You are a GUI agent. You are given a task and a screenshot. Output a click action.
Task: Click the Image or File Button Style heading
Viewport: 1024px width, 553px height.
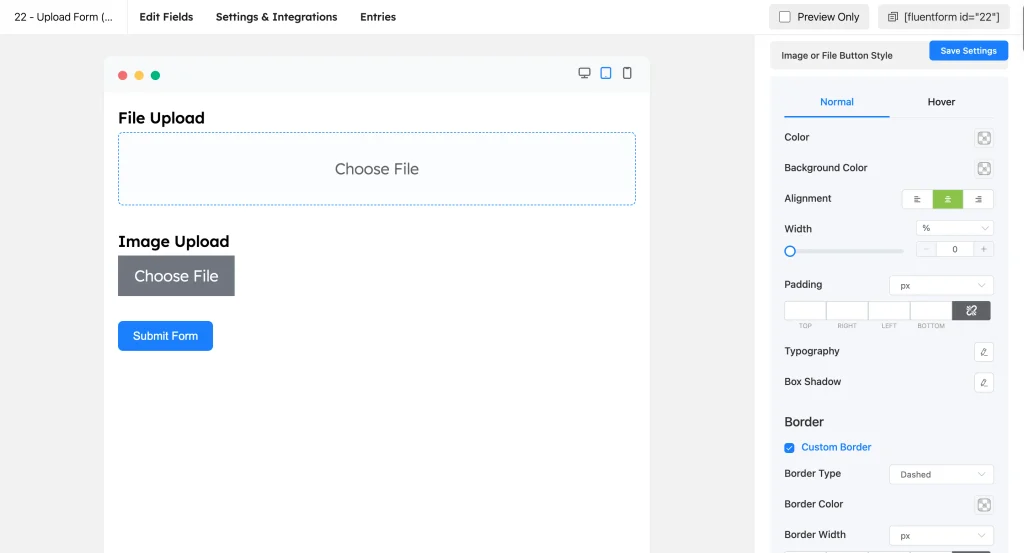(837, 55)
